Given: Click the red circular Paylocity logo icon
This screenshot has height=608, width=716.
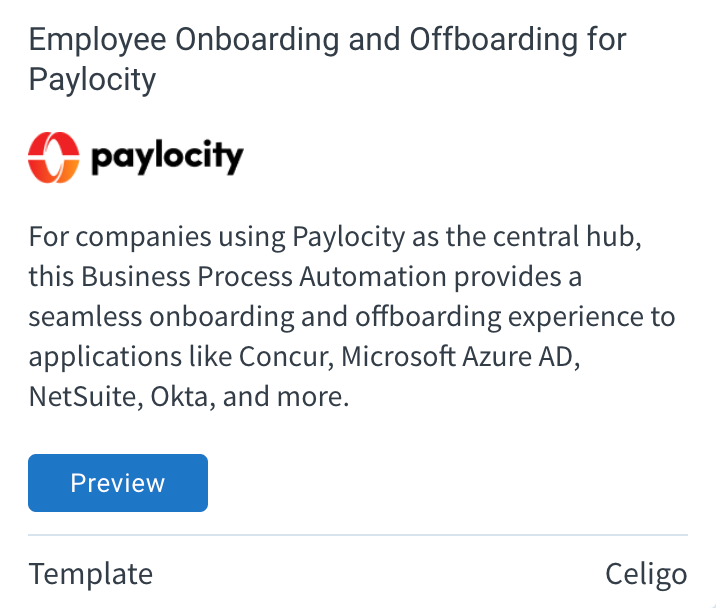Looking at the screenshot, I should 54,158.
